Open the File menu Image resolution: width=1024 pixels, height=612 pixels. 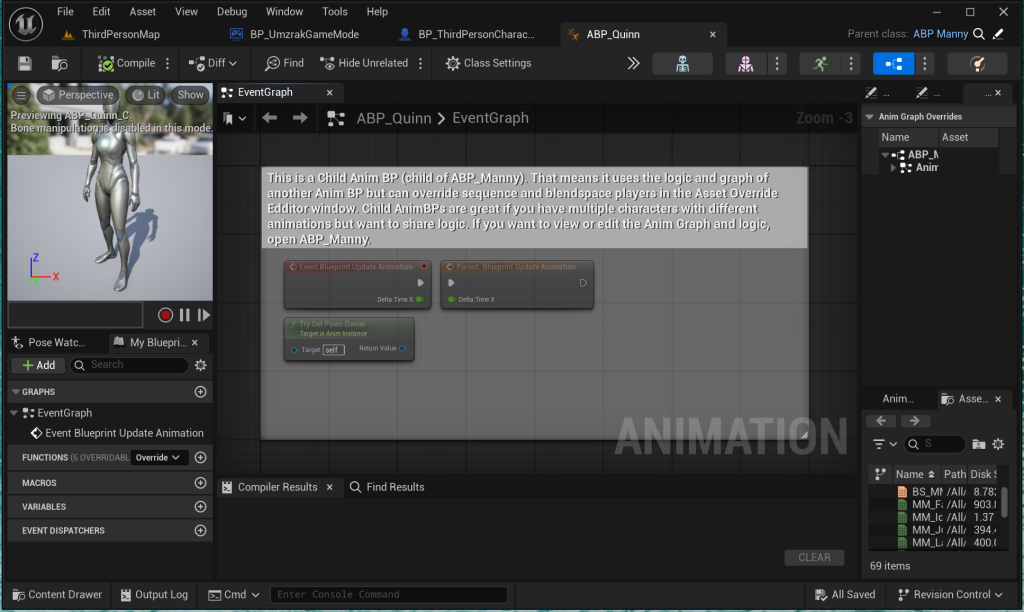pos(65,12)
